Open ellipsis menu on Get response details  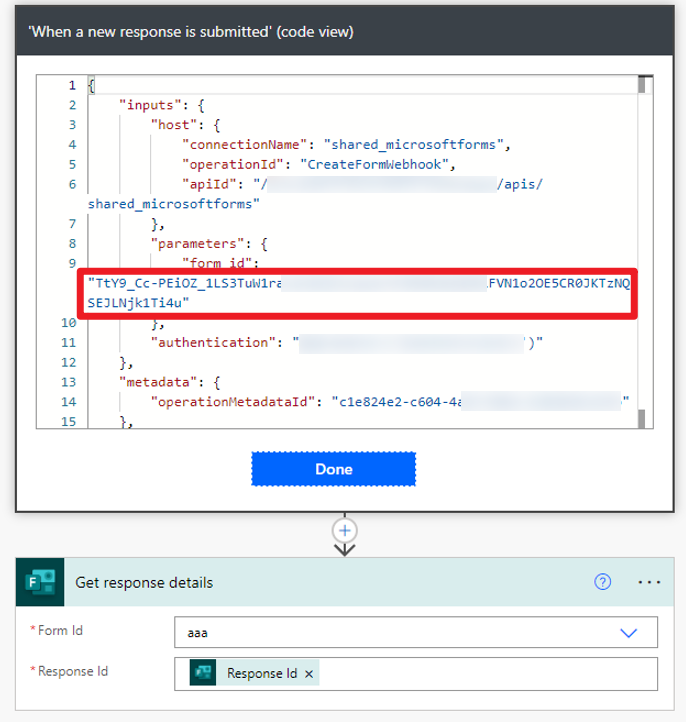tap(649, 583)
